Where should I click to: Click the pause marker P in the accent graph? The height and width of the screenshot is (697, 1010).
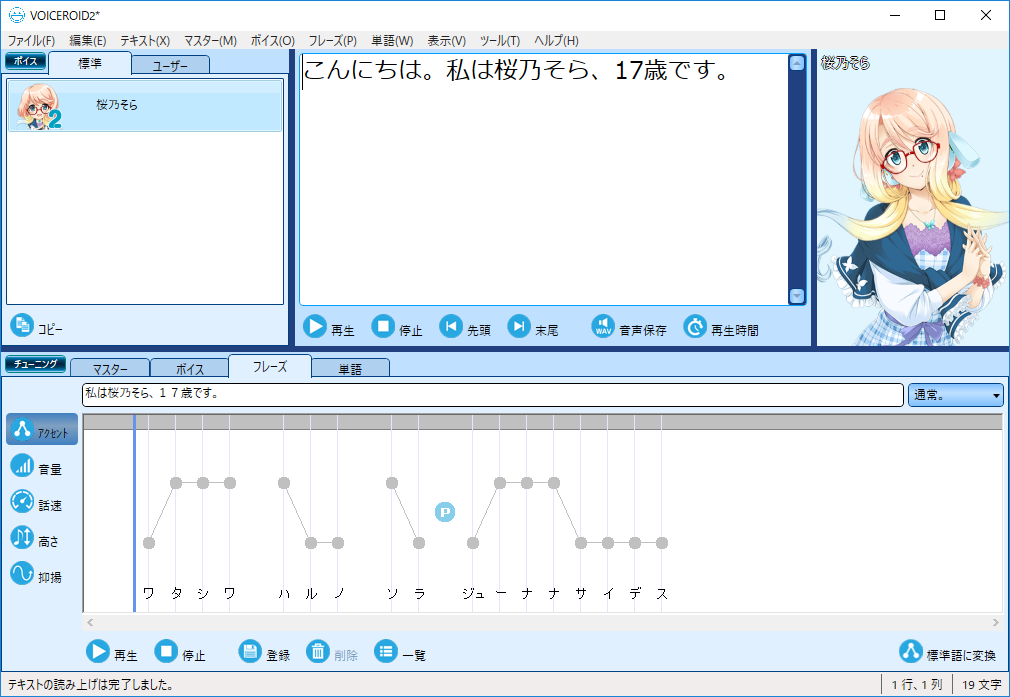(444, 512)
